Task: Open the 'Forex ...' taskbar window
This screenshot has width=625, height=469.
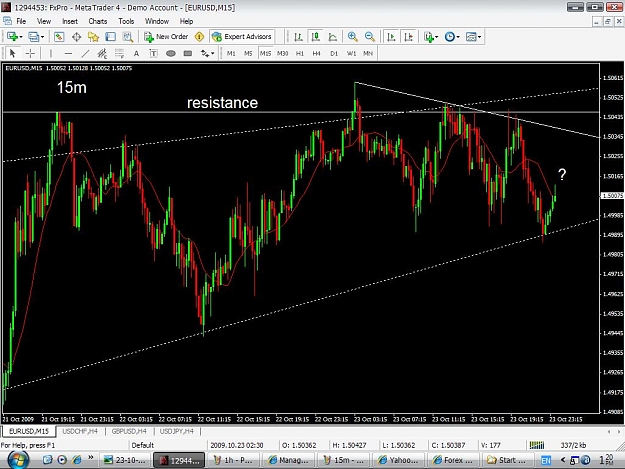Action: pyautogui.click(x=453, y=460)
